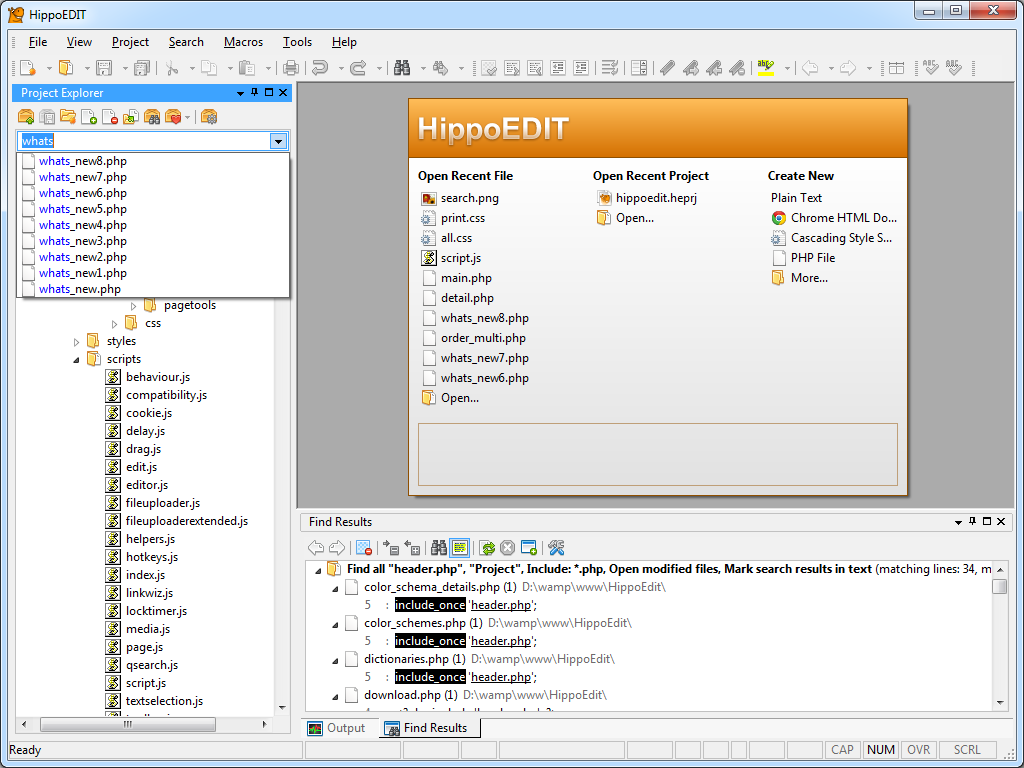Viewport: 1024px width, 768px height.
Task: Click Find Results vertical scrollbar thumb
Action: click(999, 586)
